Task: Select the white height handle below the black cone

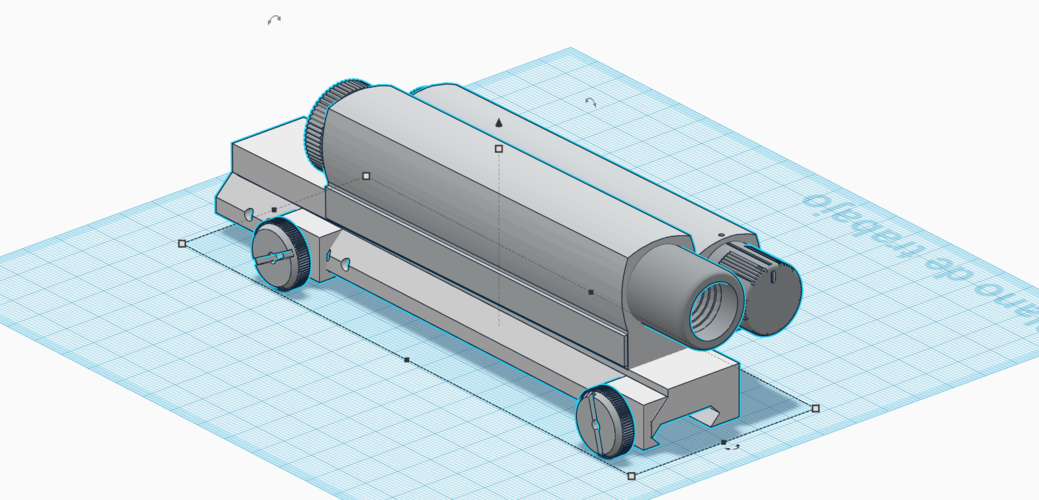Action: coord(499,149)
